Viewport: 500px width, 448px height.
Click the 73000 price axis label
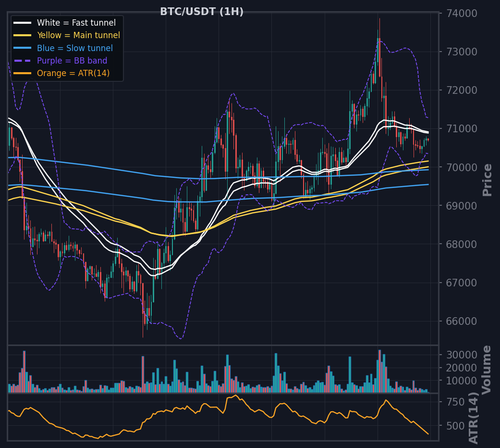[462, 52]
